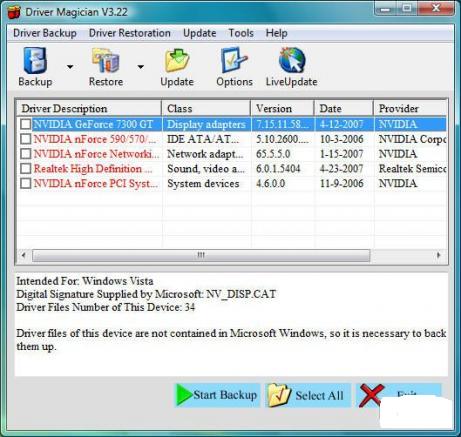Expand the Backup dropdown arrow
The height and width of the screenshot is (437, 461).
[70, 67]
